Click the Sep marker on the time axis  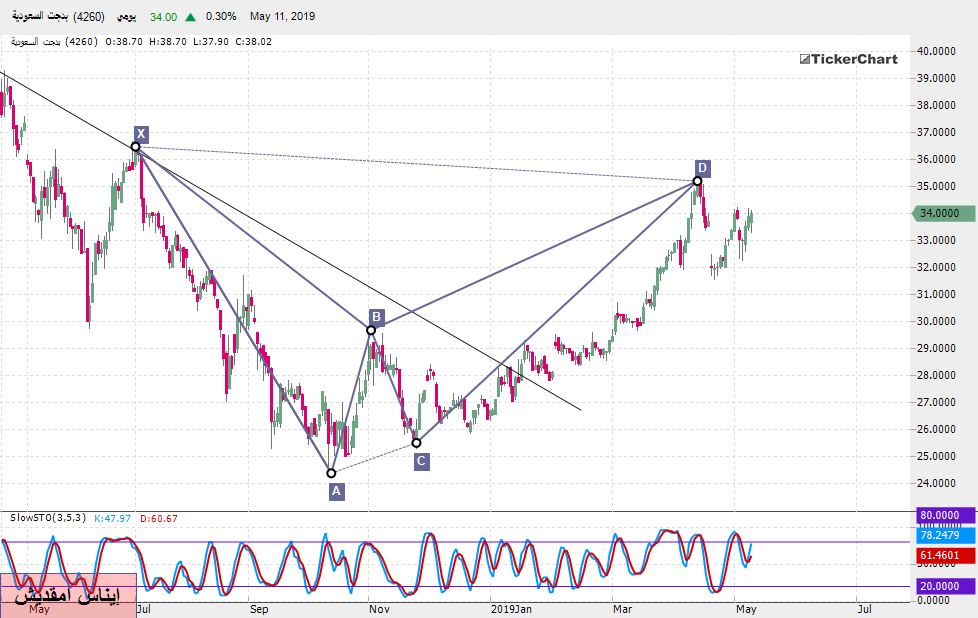[258, 608]
